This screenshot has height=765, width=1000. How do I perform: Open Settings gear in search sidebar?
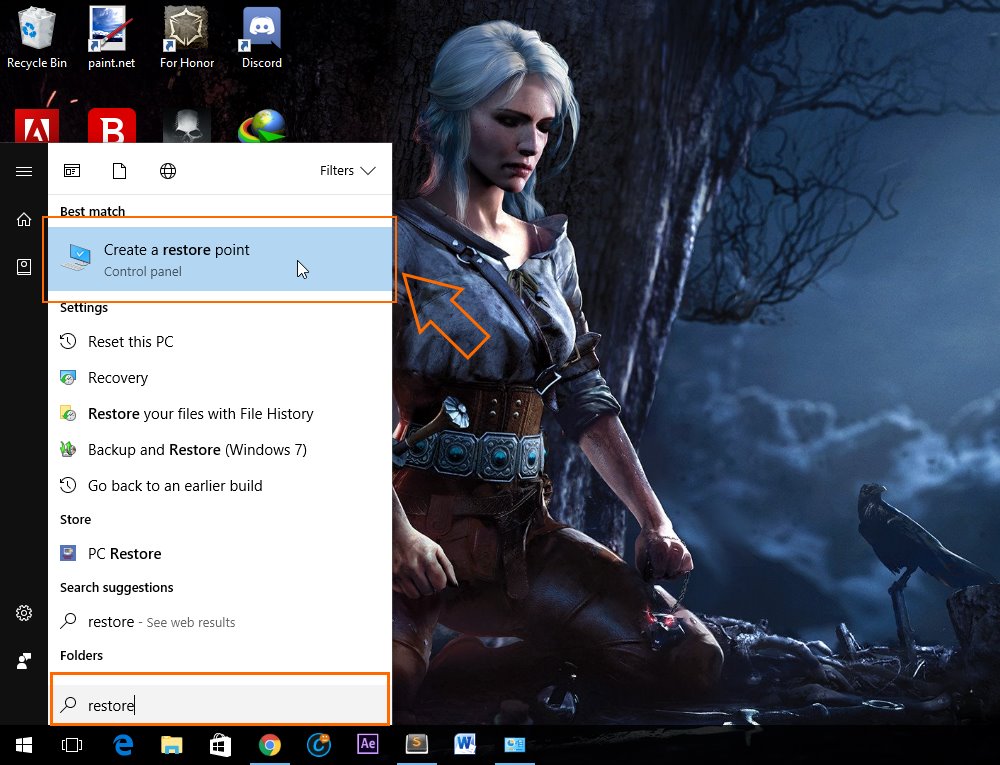click(24, 613)
